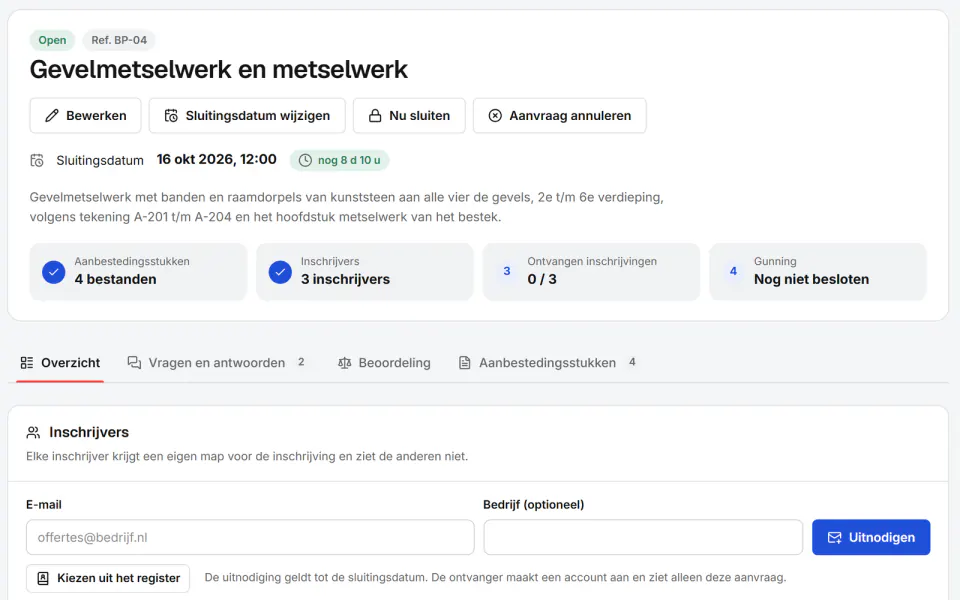This screenshot has width=960, height=600.
Task: Click the Sluitingsdatum label text
Action: pos(100,160)
